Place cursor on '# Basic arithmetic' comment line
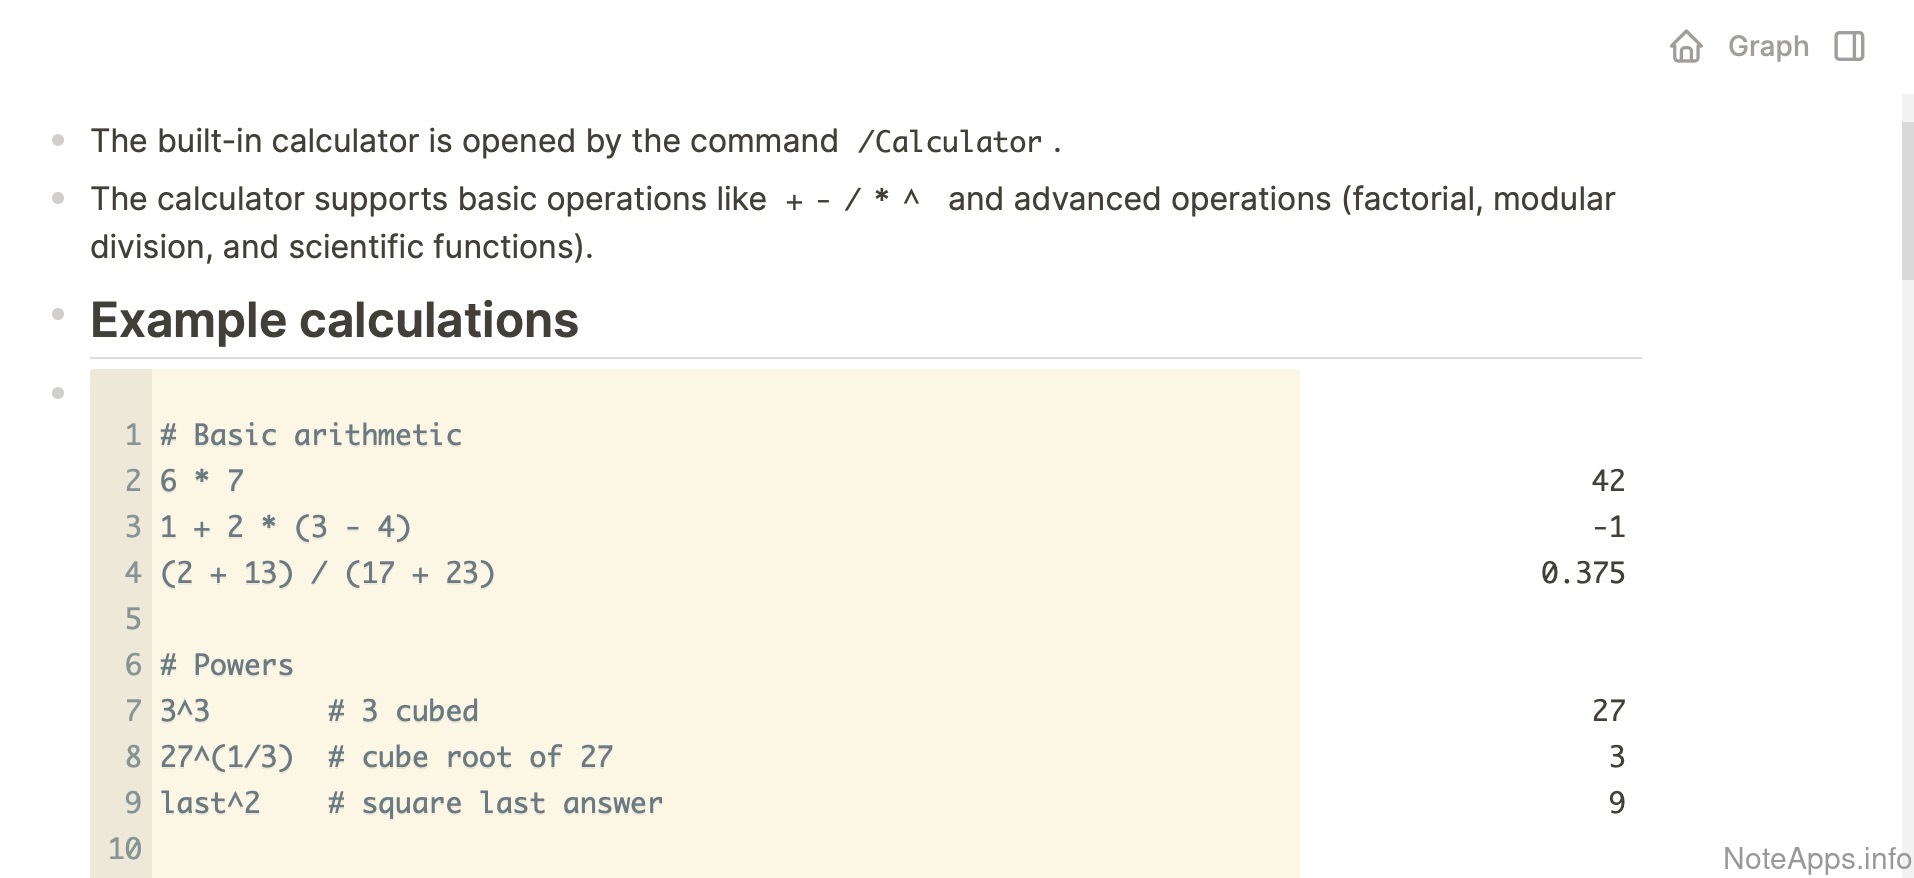 point(312,435)
